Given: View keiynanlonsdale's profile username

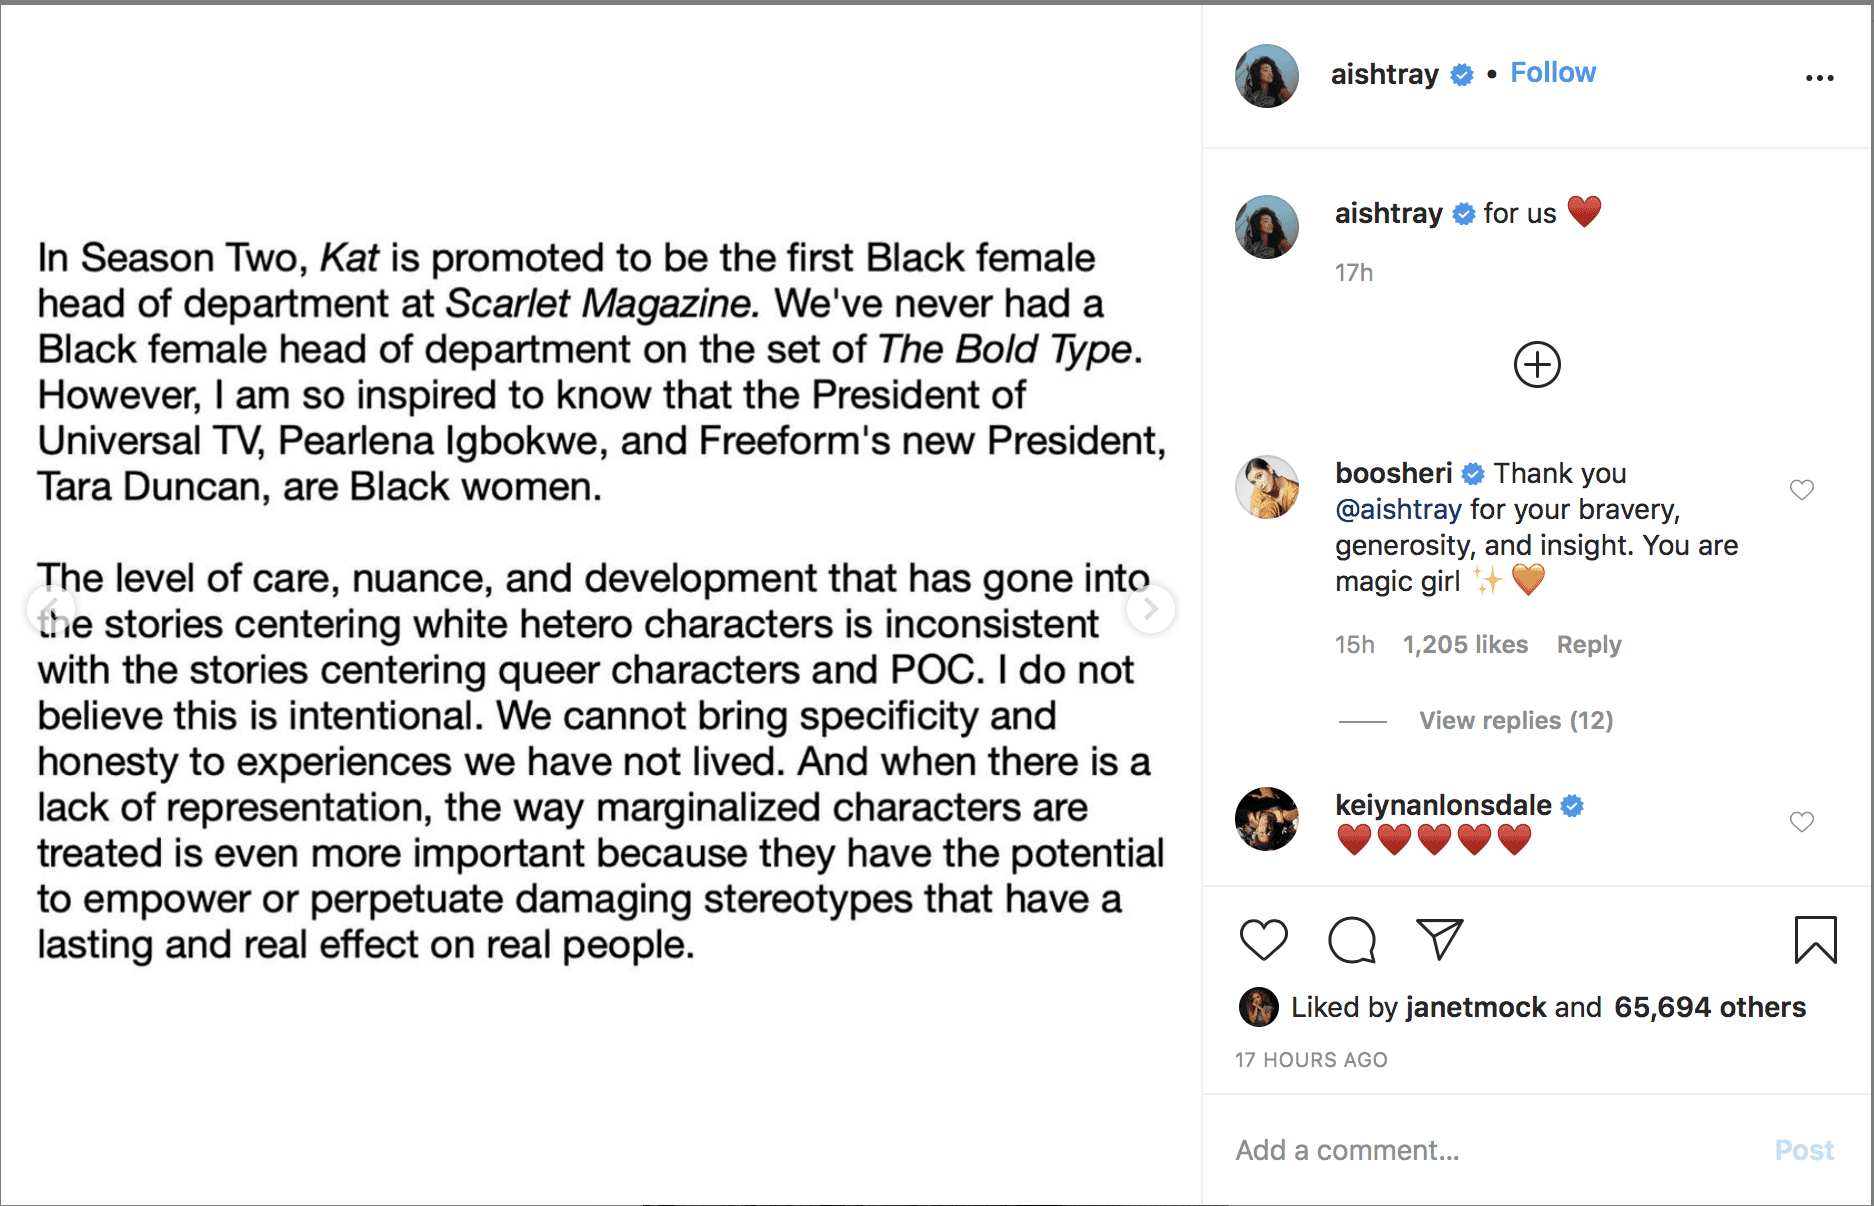Looking at the screenshot, I should pos(1443,805).
